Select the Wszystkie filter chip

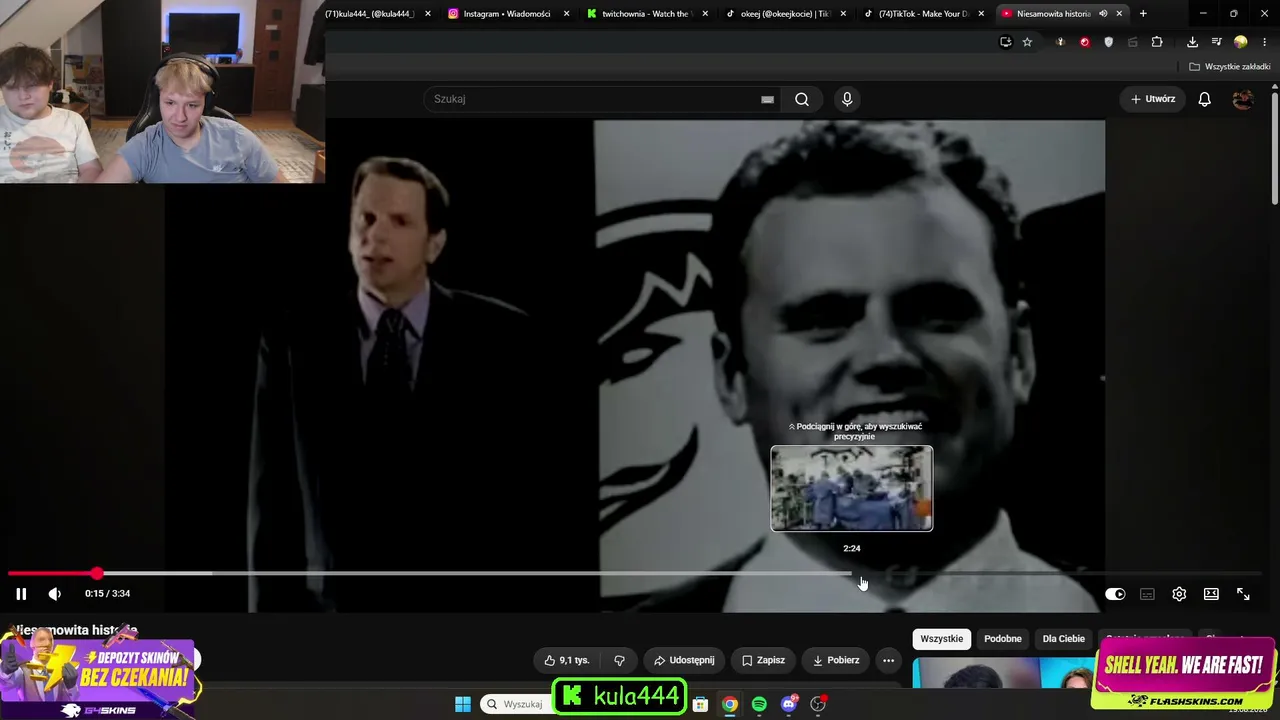pos(942,639)
